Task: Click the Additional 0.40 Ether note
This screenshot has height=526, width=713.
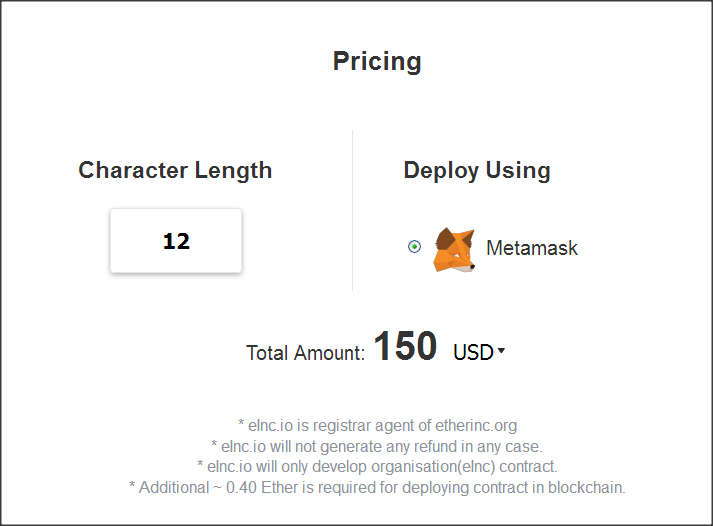Action: point(377,487)
